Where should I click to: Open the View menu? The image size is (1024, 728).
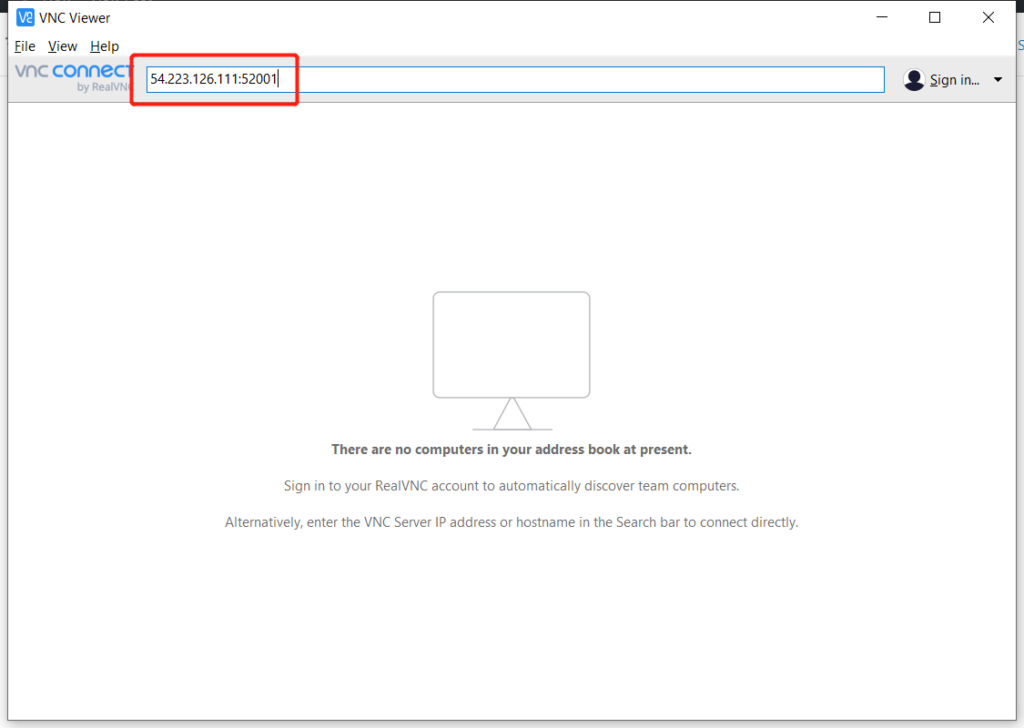click(62, 46)
